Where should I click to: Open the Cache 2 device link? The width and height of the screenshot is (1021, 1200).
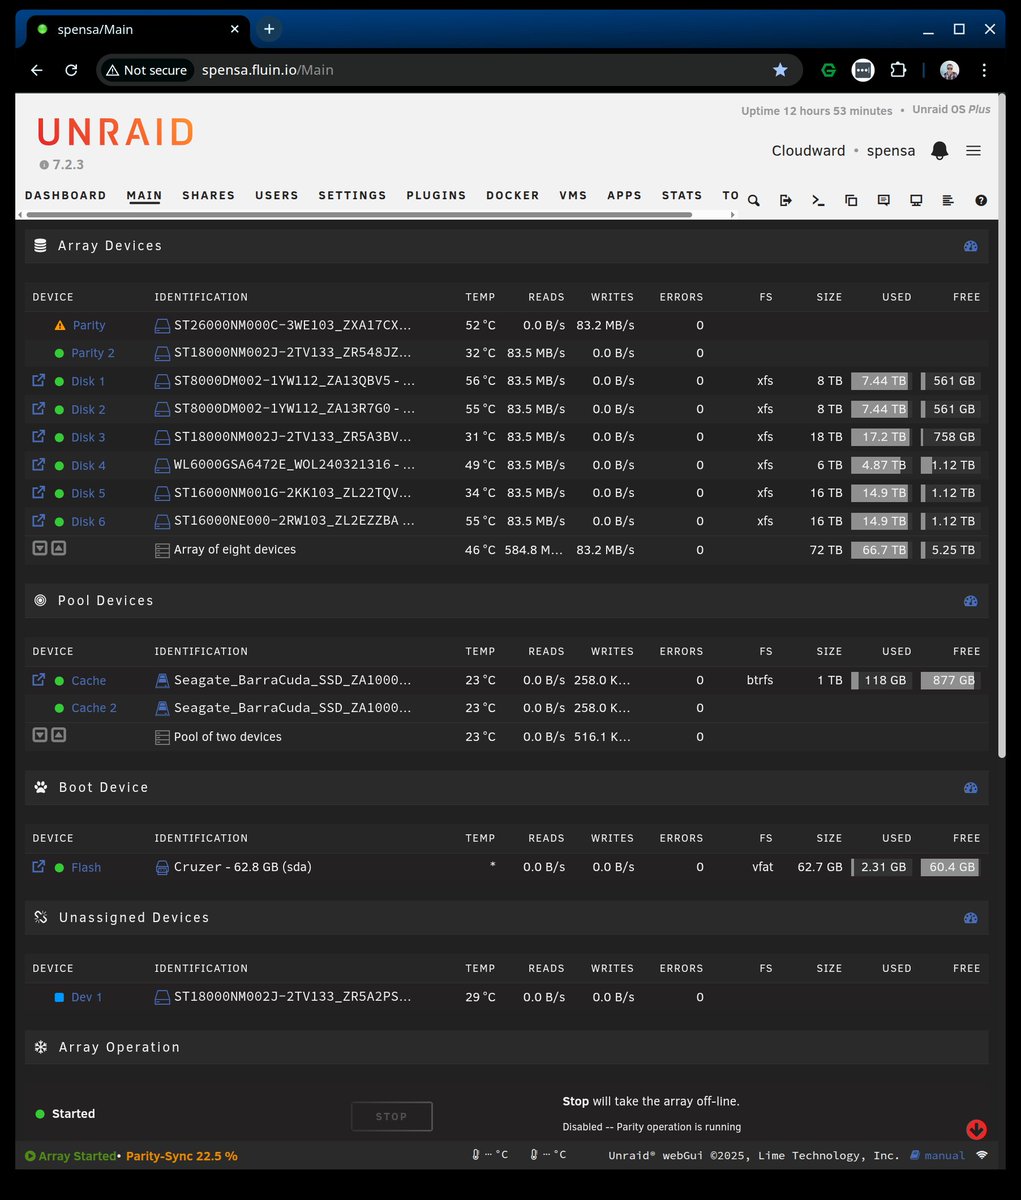click(94, 708)
